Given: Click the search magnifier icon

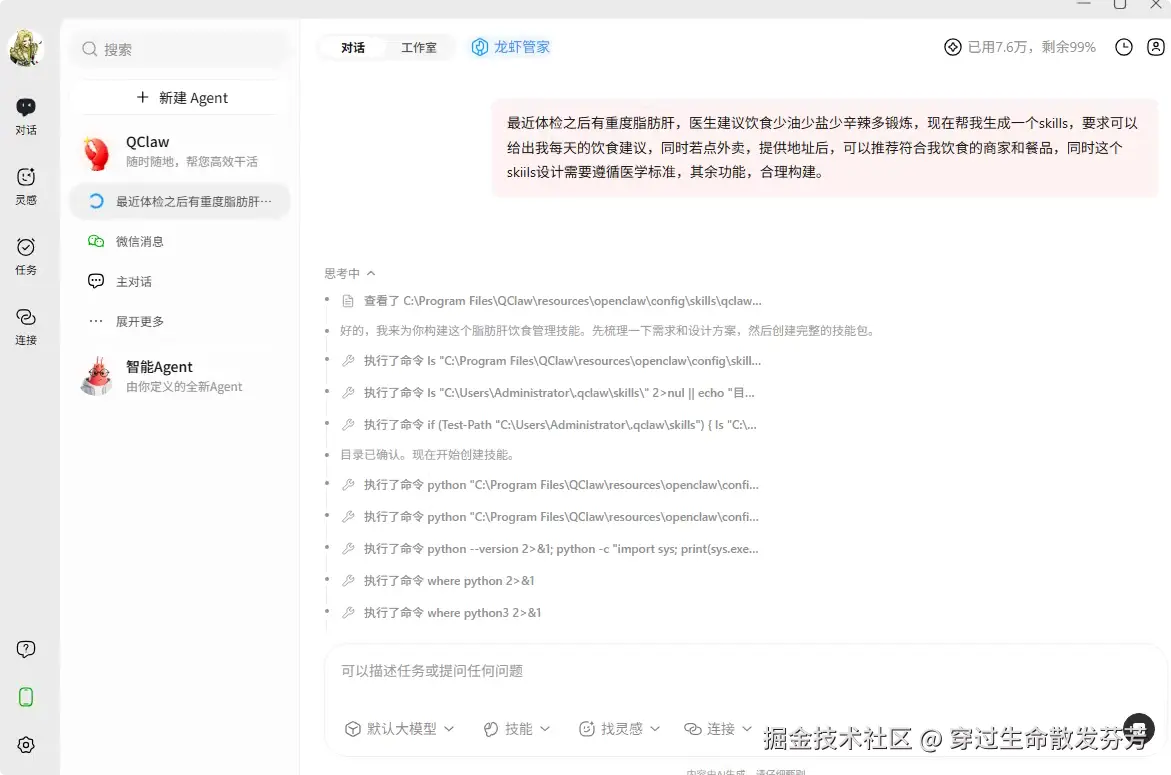Looking at the screenshot, I should tap(90, 49).
